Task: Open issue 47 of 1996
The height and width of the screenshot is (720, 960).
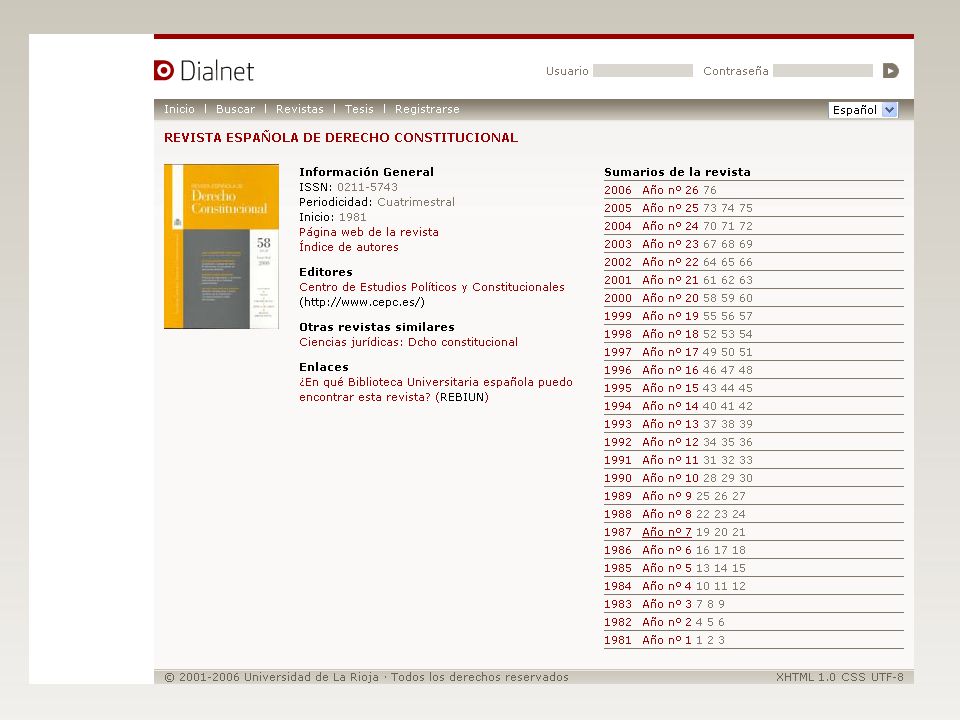Action: (x=727, y=370)
